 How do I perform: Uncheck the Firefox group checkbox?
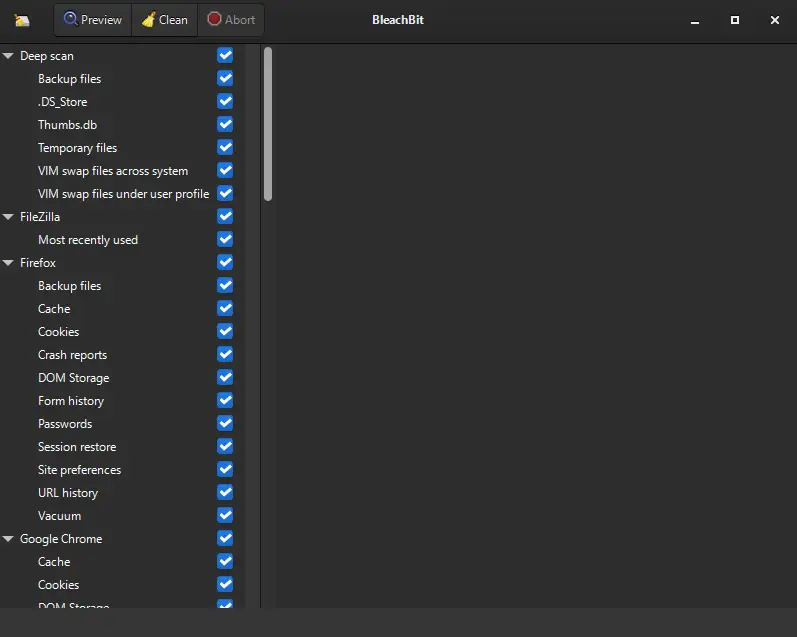[225, 262]
